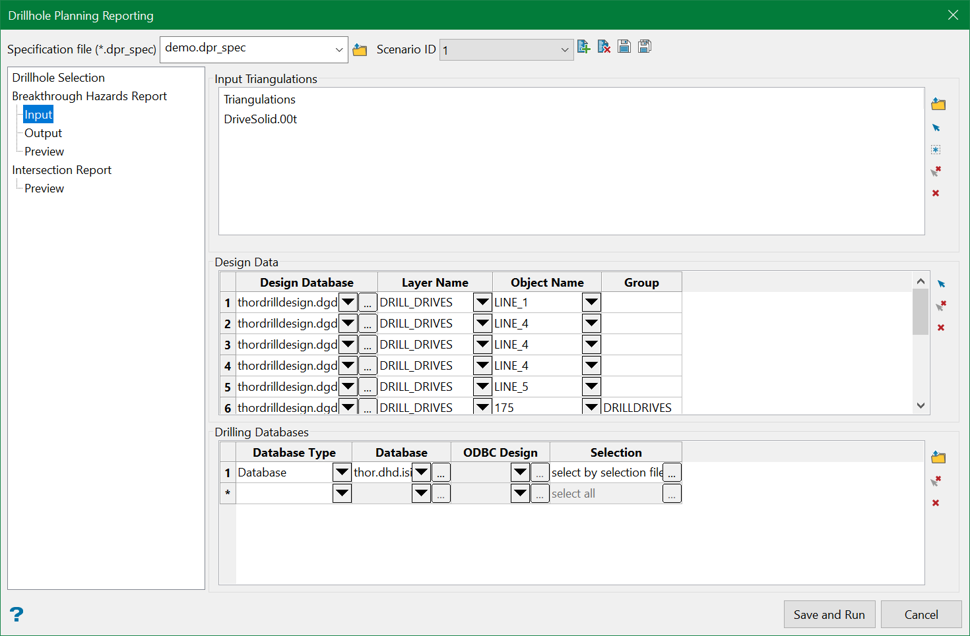Image resolution: width=970 pixels, height=636 pixels.
Task: Click browse folder icon beside Input Triangulations
Action: coord(938,104)
